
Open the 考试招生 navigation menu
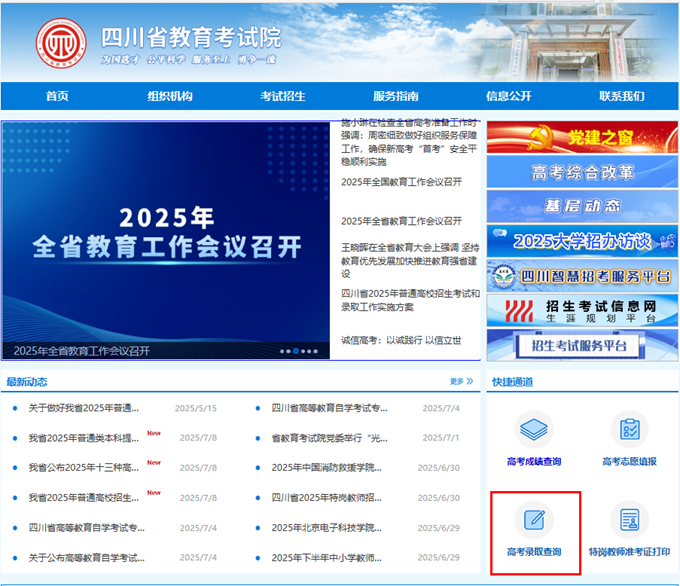[x=283, y=96]
